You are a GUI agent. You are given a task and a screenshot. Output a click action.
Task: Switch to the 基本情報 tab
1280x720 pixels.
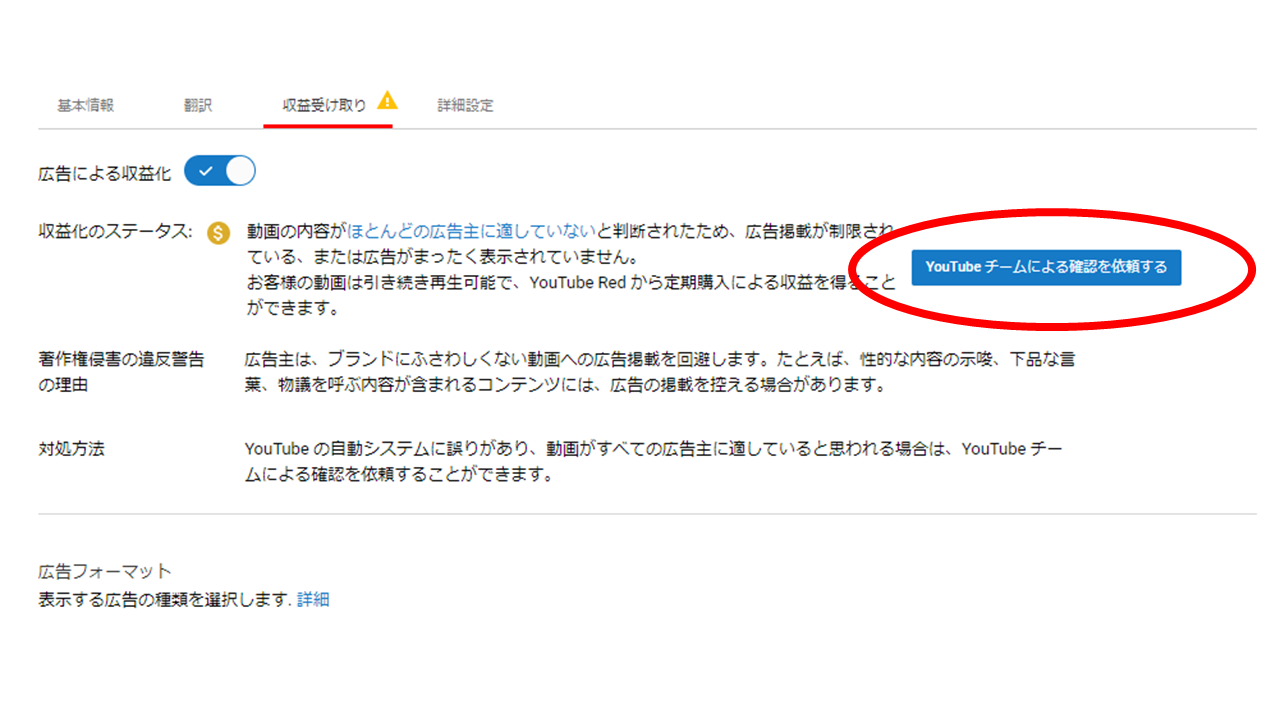click(88, 103)
